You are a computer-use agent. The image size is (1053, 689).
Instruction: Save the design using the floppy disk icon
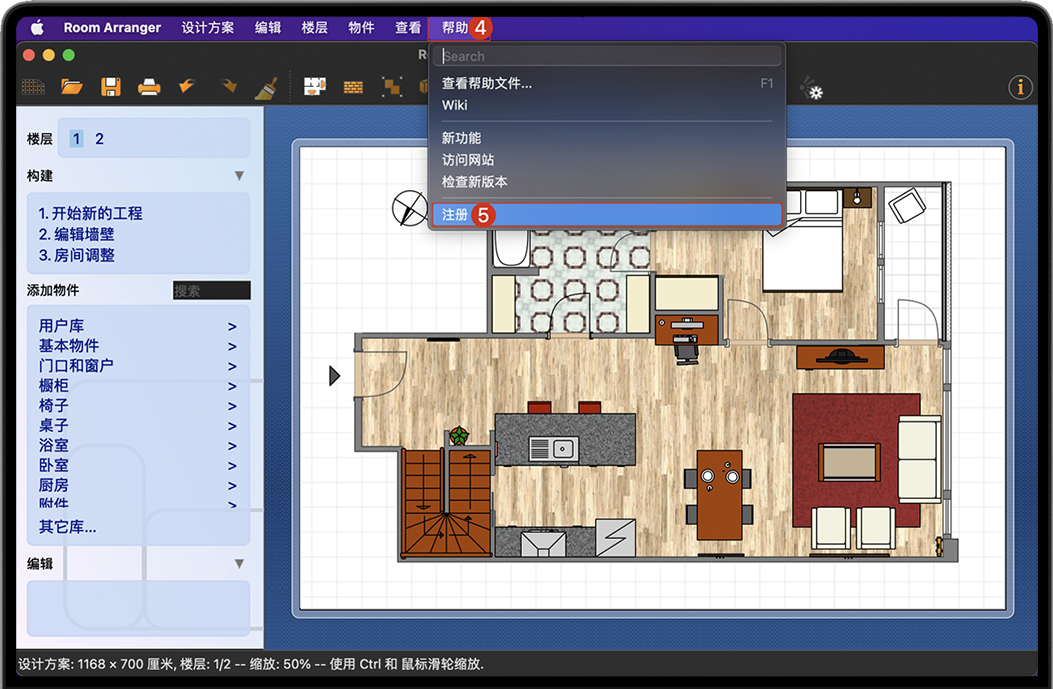111,87
